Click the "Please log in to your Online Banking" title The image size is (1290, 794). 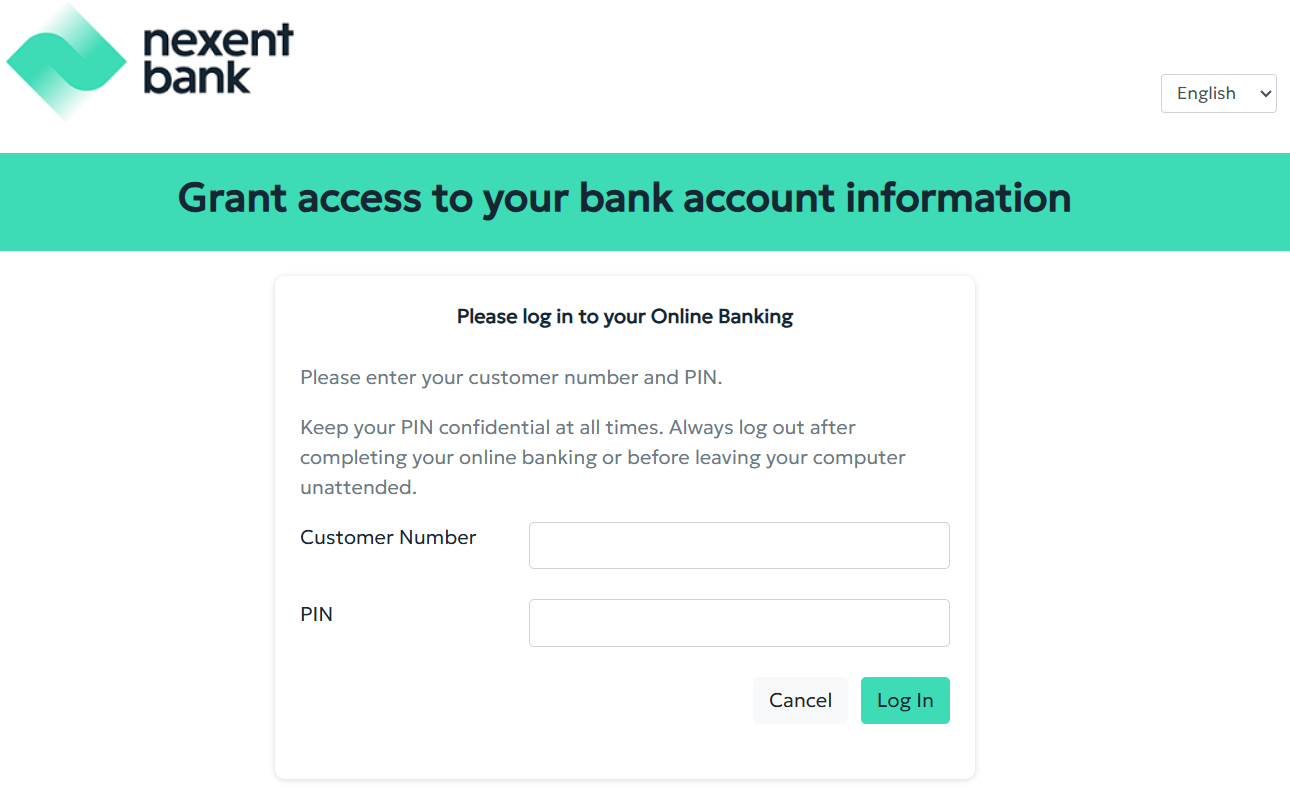(x=624, y=317)
